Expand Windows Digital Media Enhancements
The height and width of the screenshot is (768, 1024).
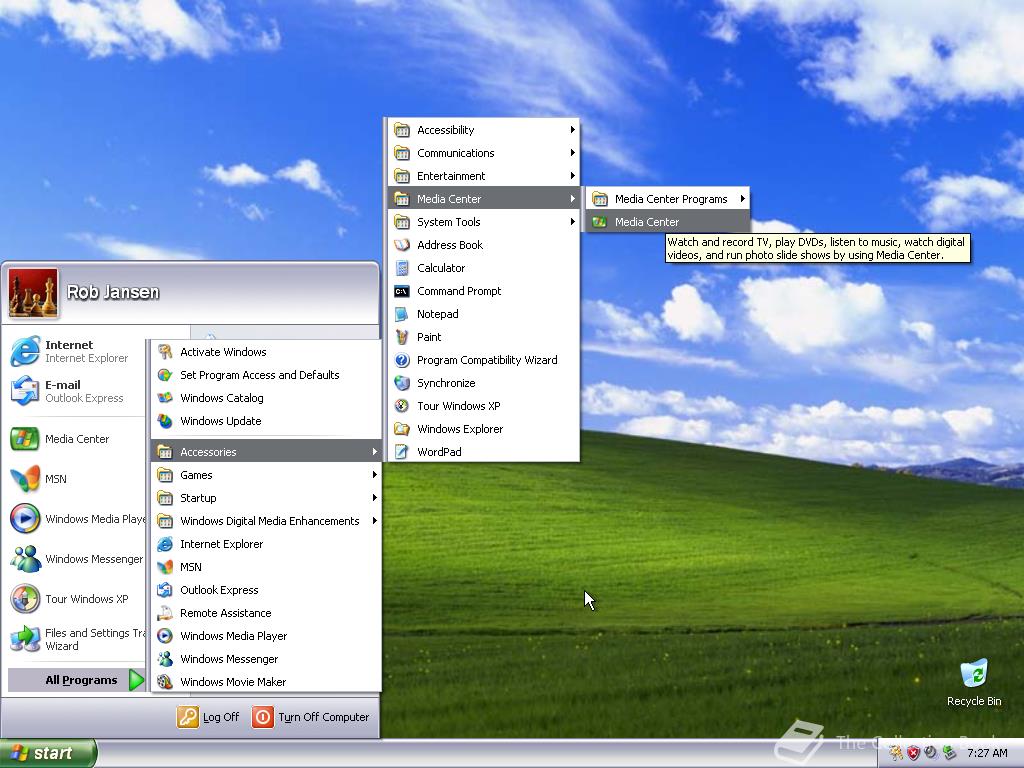(266, 521)
